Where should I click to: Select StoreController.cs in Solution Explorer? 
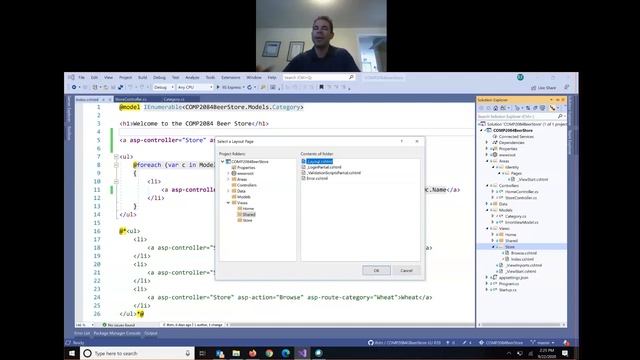click(x=521, y=198)
